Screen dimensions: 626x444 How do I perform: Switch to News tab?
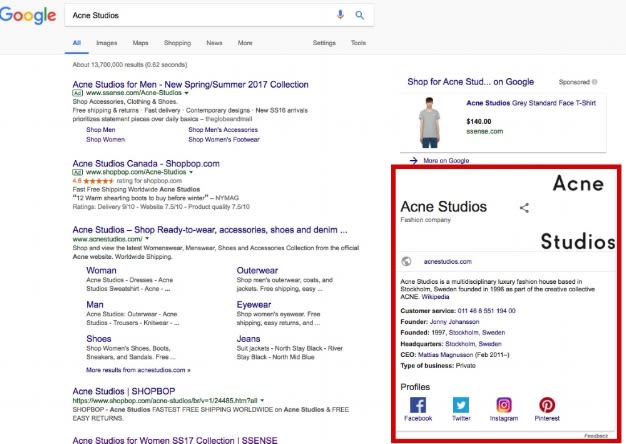[214, 43]
